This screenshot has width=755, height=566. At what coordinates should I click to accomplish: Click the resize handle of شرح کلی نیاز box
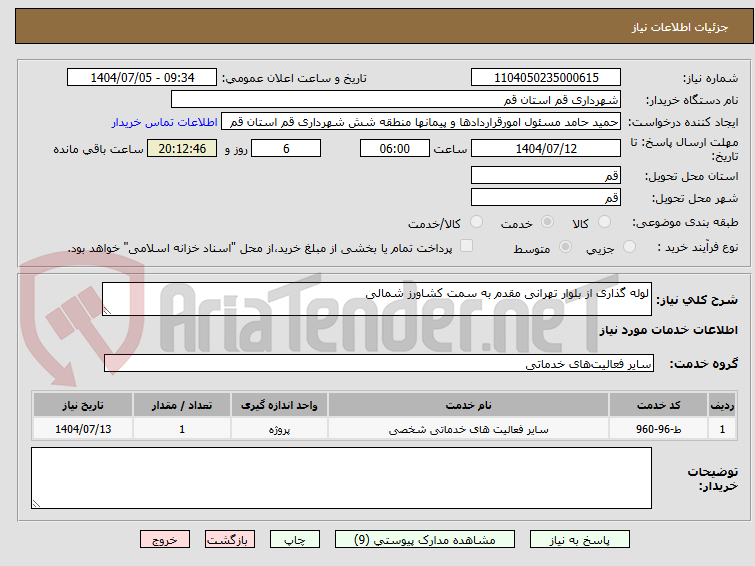107,311
